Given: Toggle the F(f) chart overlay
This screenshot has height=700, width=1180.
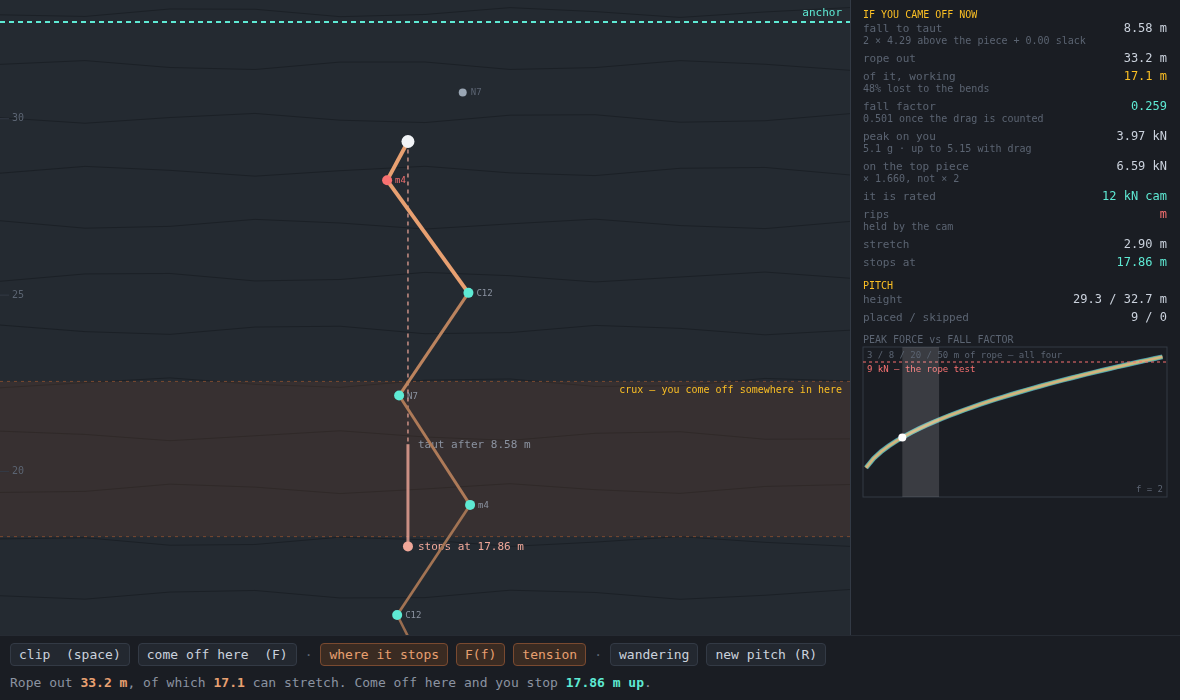Looking at the screenshot, I should 480,655.
